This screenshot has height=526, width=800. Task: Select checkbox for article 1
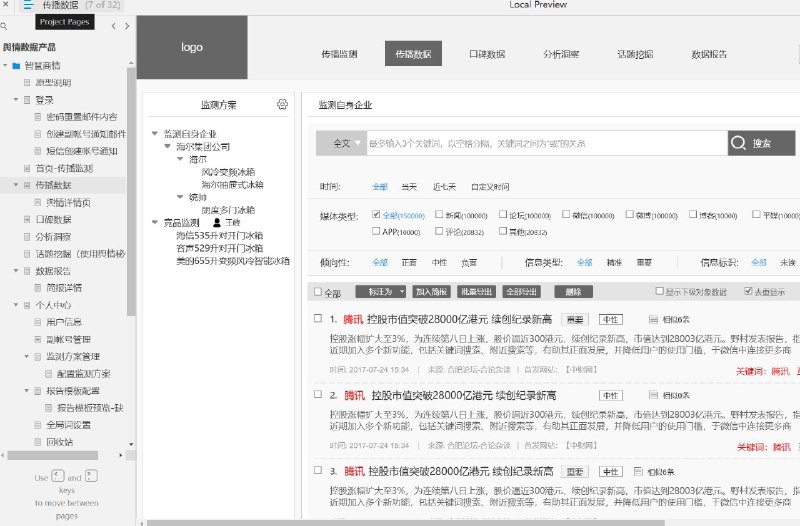(x=318, y=318)
